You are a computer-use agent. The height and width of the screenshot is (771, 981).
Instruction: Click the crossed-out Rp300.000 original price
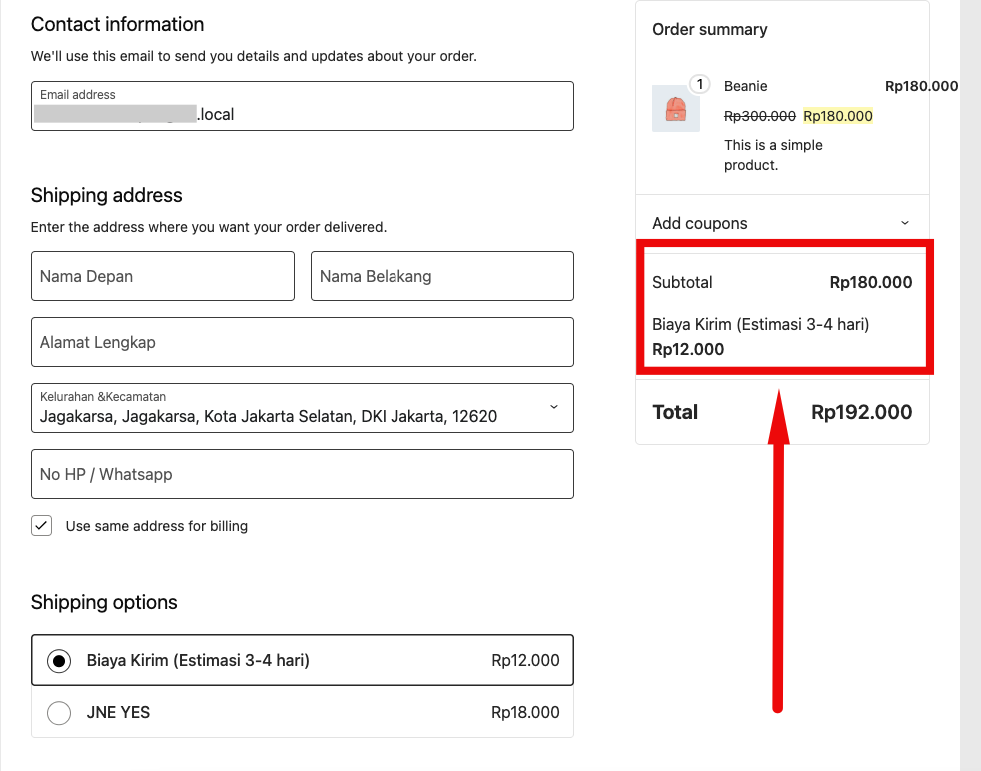pyautogui.click(x=760, y=116)
